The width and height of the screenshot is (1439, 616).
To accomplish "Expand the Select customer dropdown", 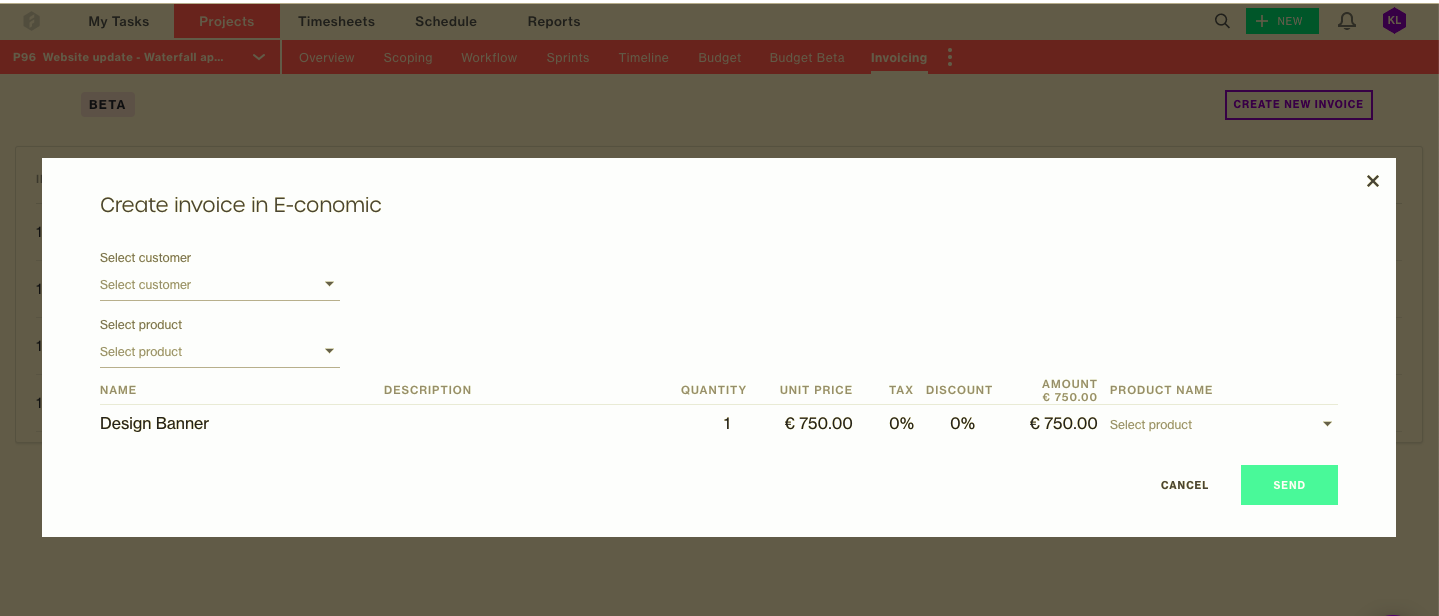I will 220,285.
